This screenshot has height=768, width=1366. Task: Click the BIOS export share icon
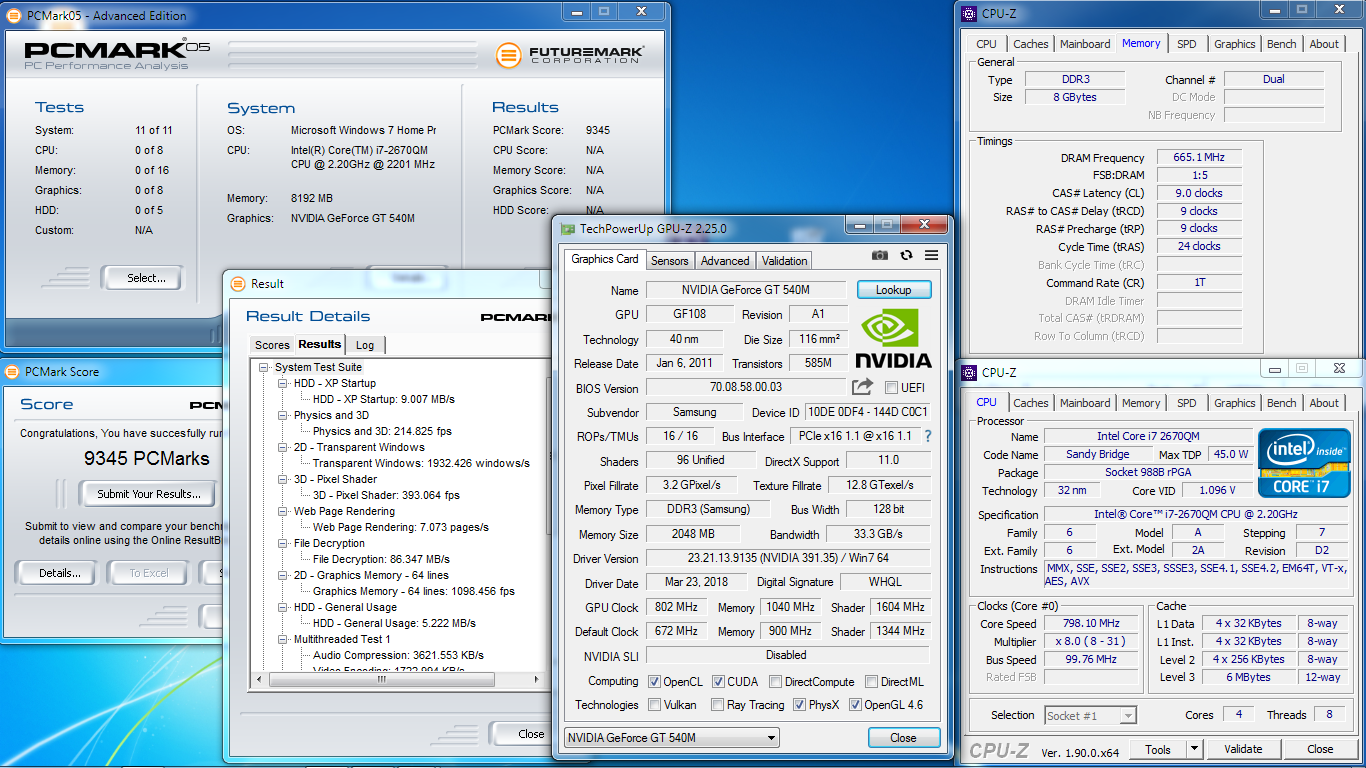862,387
